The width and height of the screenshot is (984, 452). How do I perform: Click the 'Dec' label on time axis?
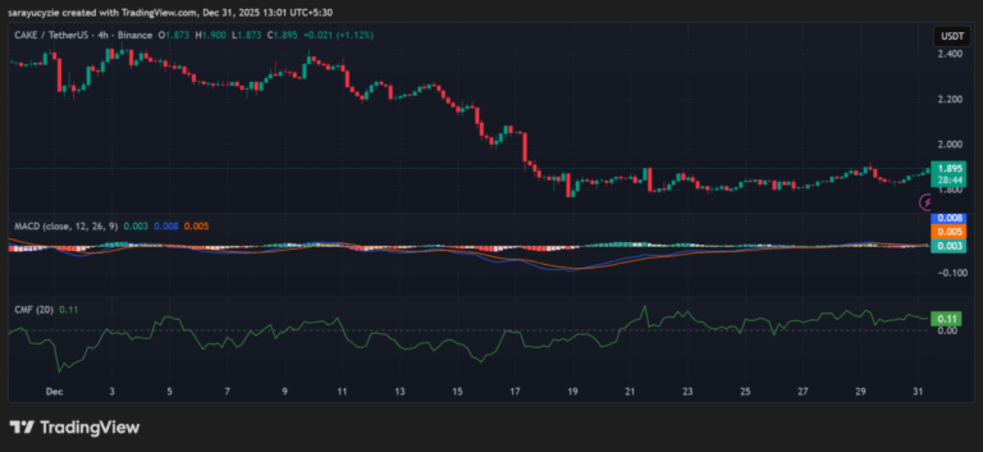(x=54, y=393)
